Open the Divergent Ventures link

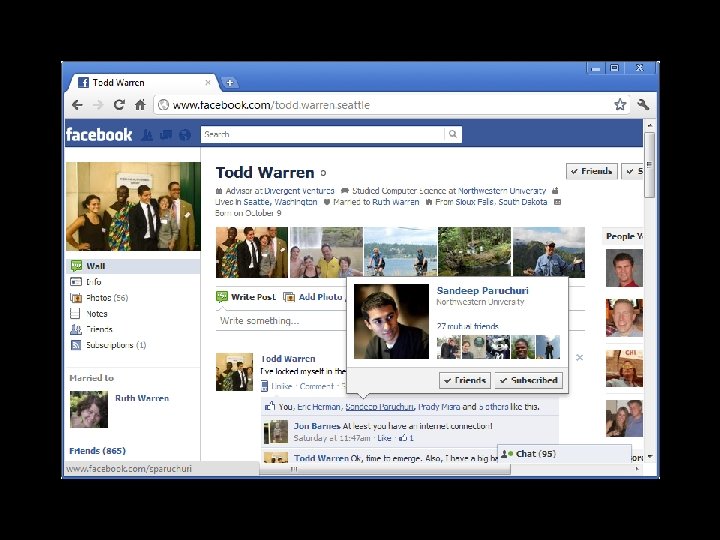pyautogui.click(x=299, y=191)
